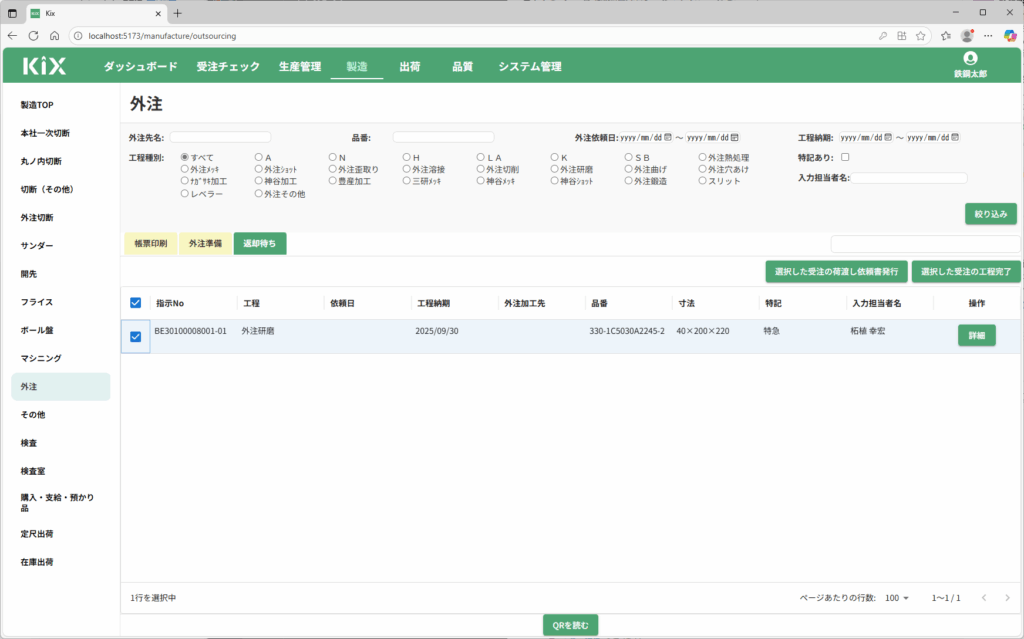
Task: Open the user account icon for 鉄鋼太郎
Action: (969, 59)
